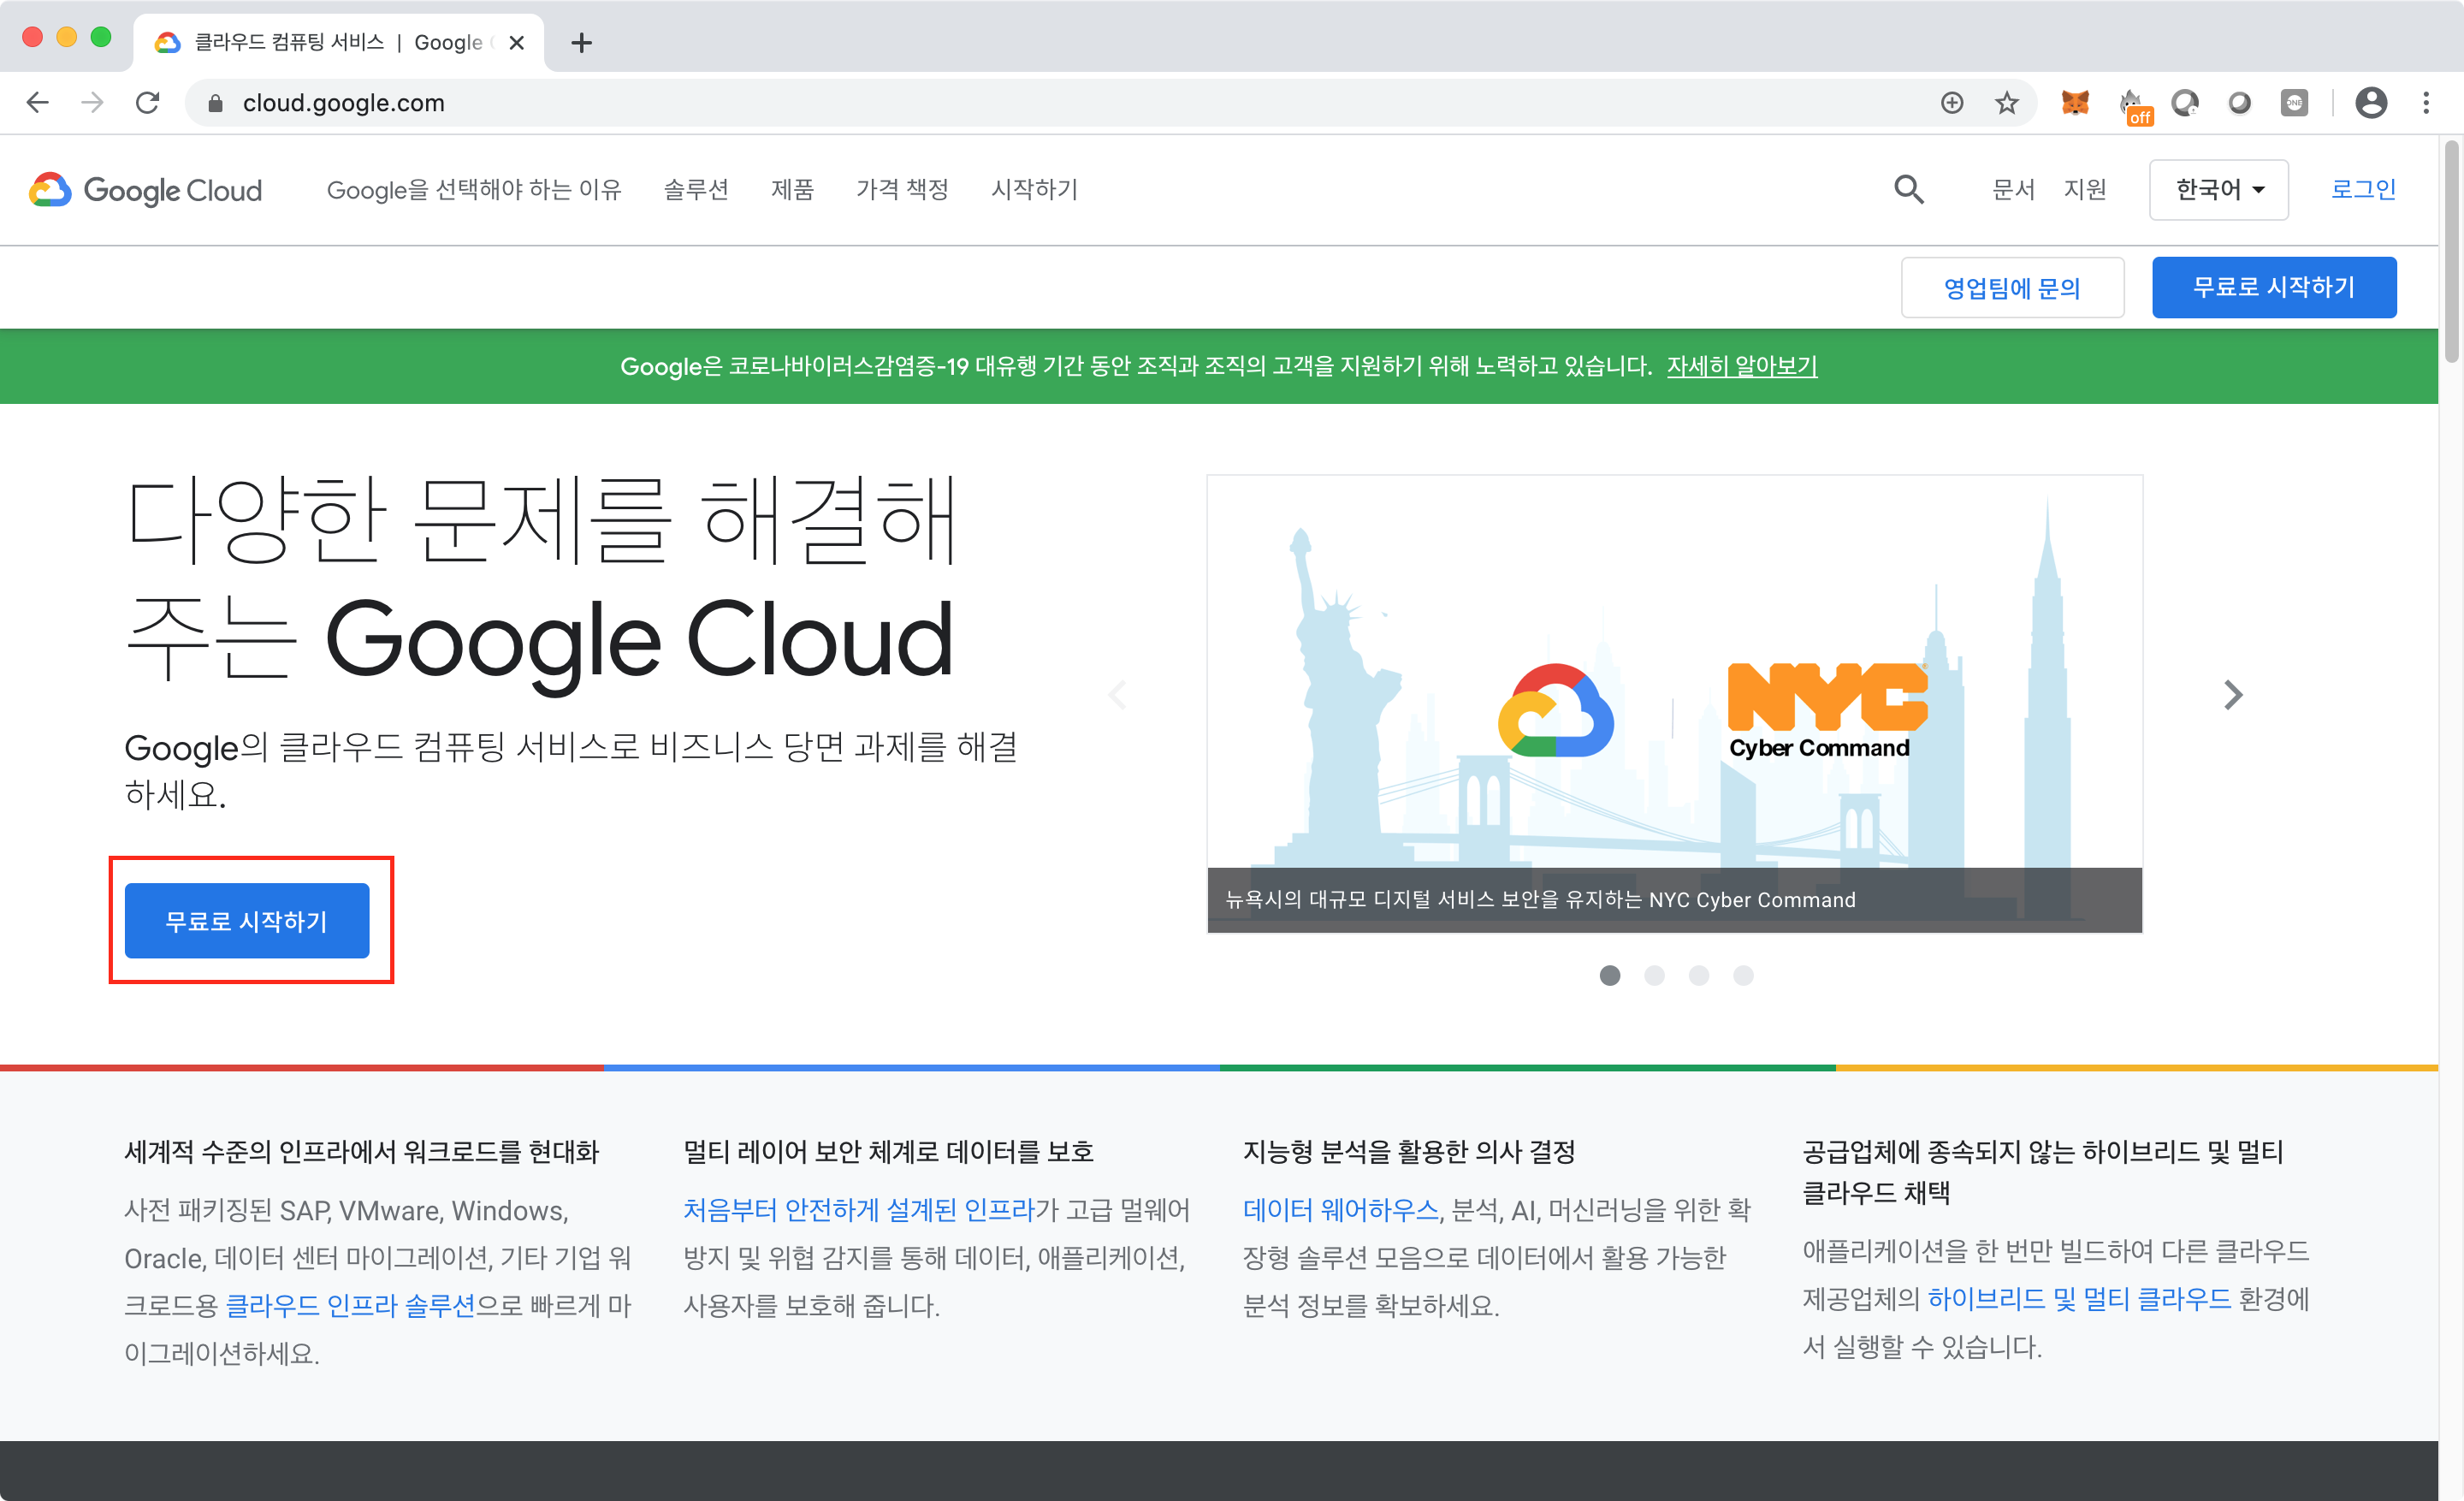Click 자세히 알아보기 link in green banner

[1741, 366]
